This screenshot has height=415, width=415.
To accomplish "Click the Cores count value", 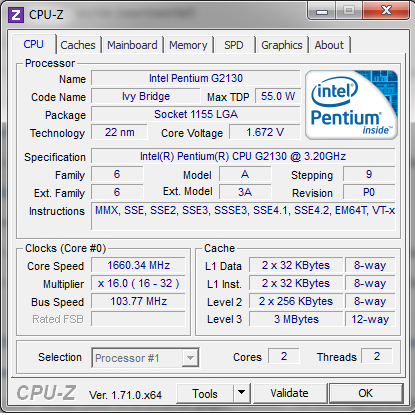I will (x=284, y=356).
